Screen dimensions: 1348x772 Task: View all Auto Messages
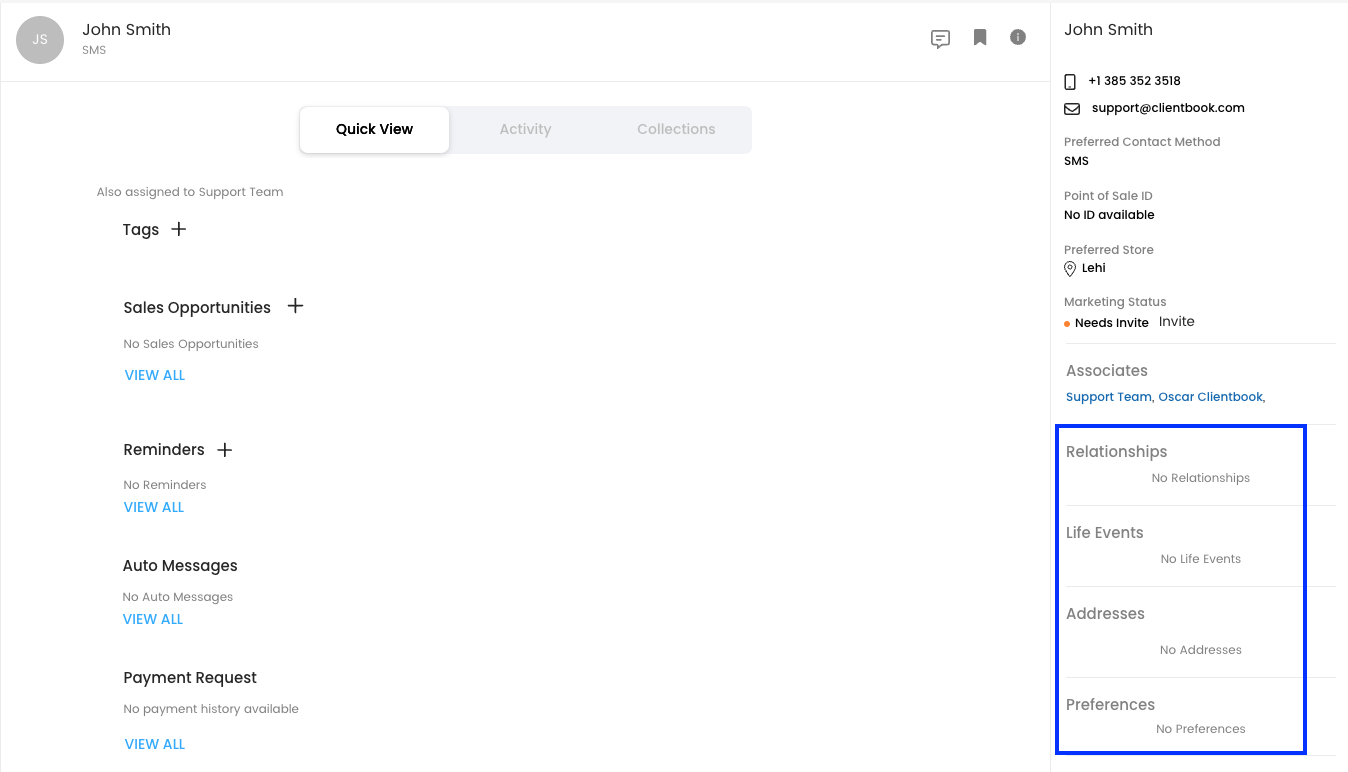(153, 619)
